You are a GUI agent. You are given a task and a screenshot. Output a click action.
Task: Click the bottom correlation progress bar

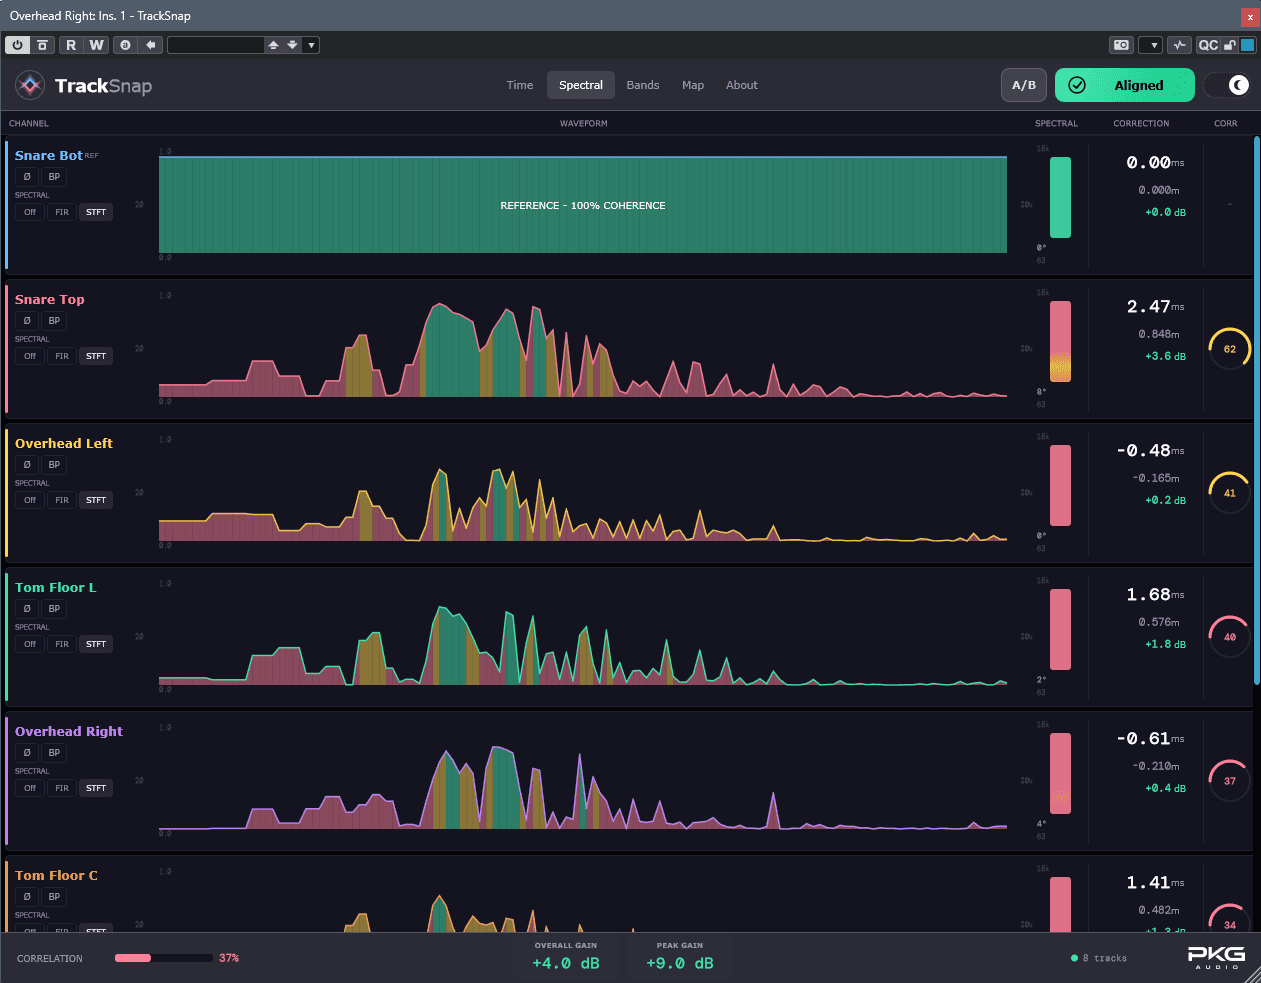pyautogui.click(x=164, y=958)
